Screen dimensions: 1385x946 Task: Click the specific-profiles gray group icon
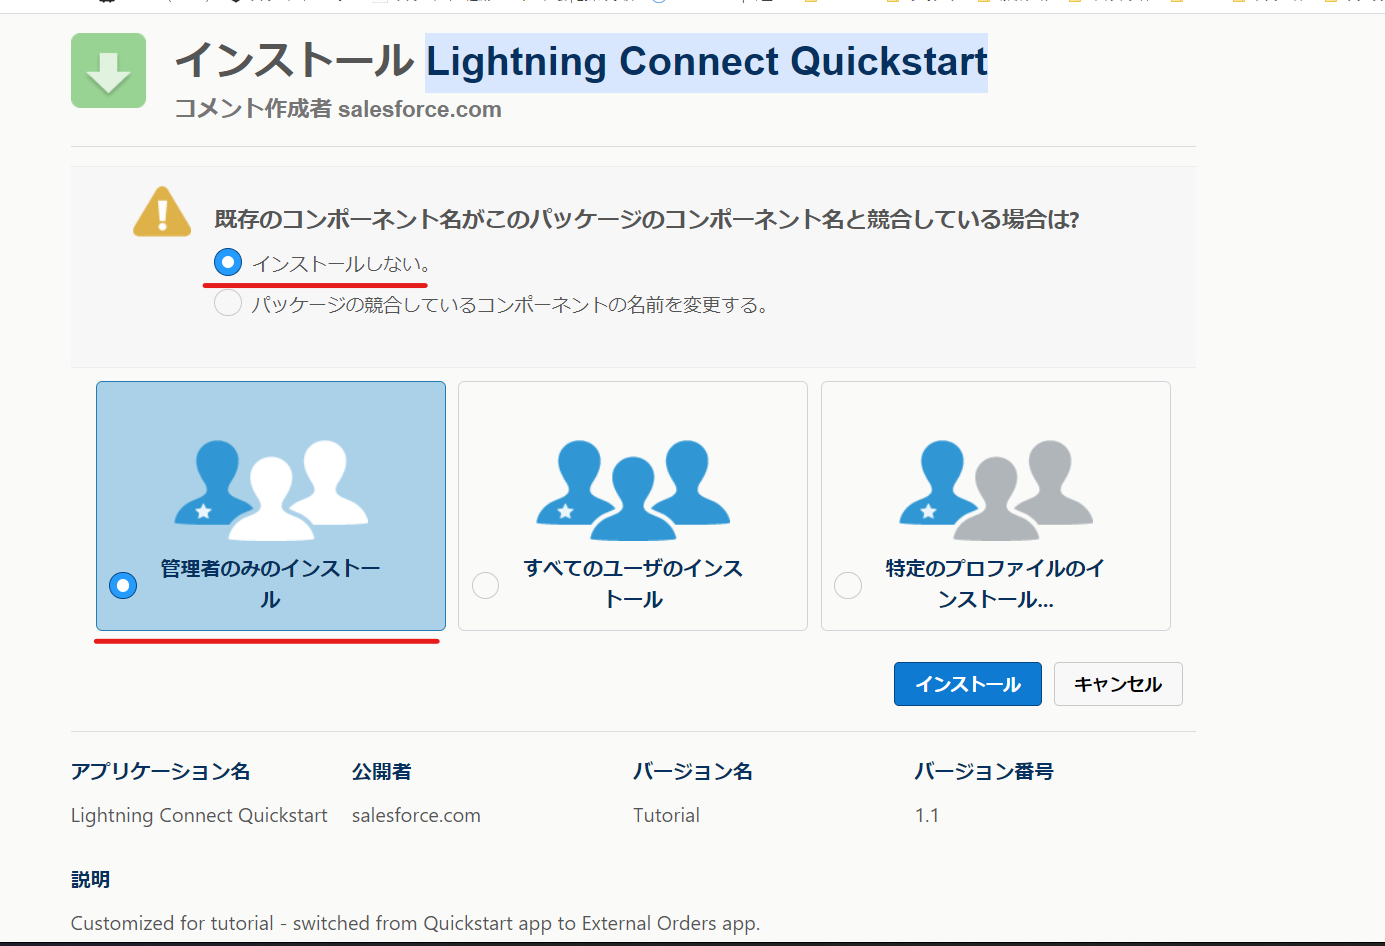996,490
